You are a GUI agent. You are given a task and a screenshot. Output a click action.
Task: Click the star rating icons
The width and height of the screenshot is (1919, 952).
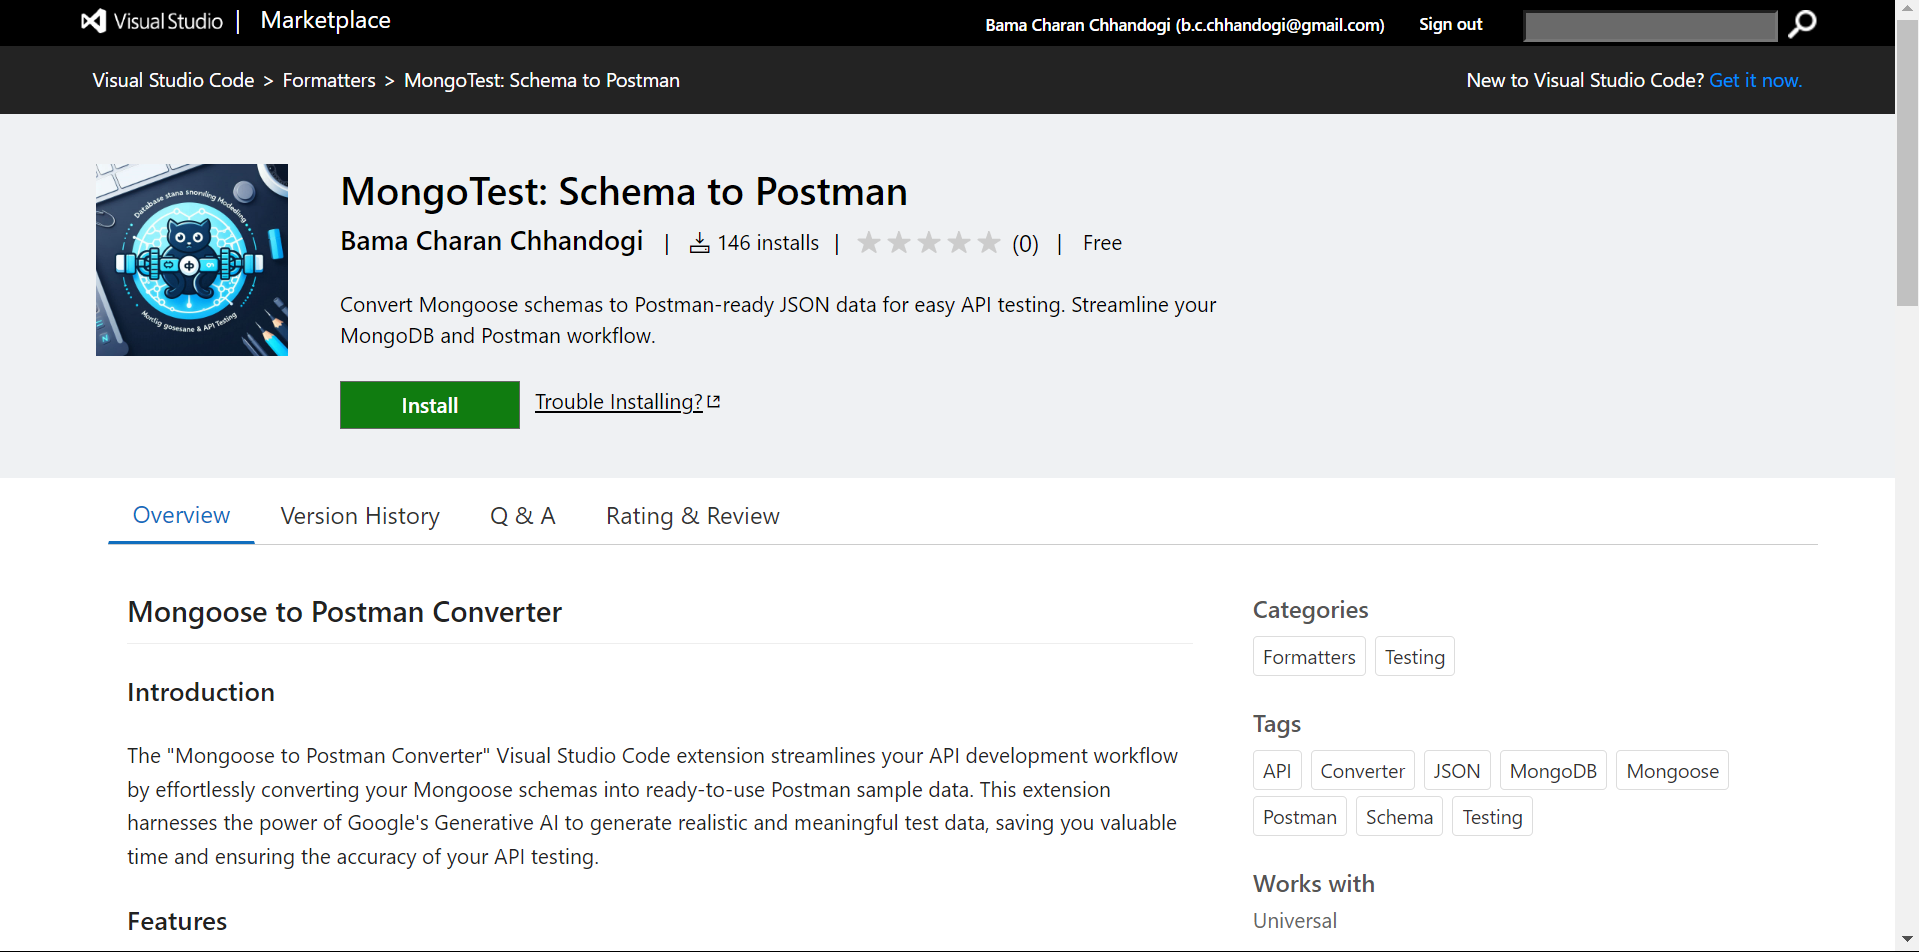click(928, 243)
